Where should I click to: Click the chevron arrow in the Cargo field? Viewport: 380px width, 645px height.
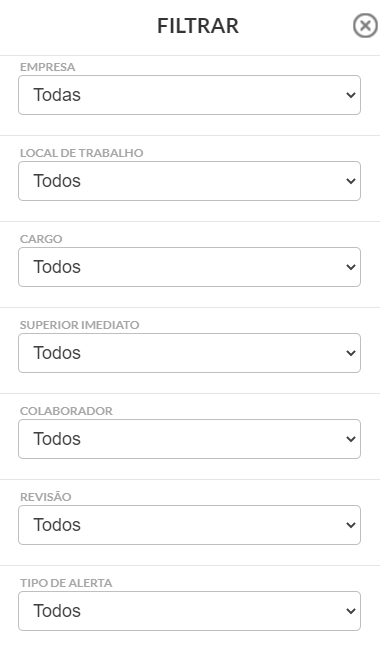(x=351, y=267)
